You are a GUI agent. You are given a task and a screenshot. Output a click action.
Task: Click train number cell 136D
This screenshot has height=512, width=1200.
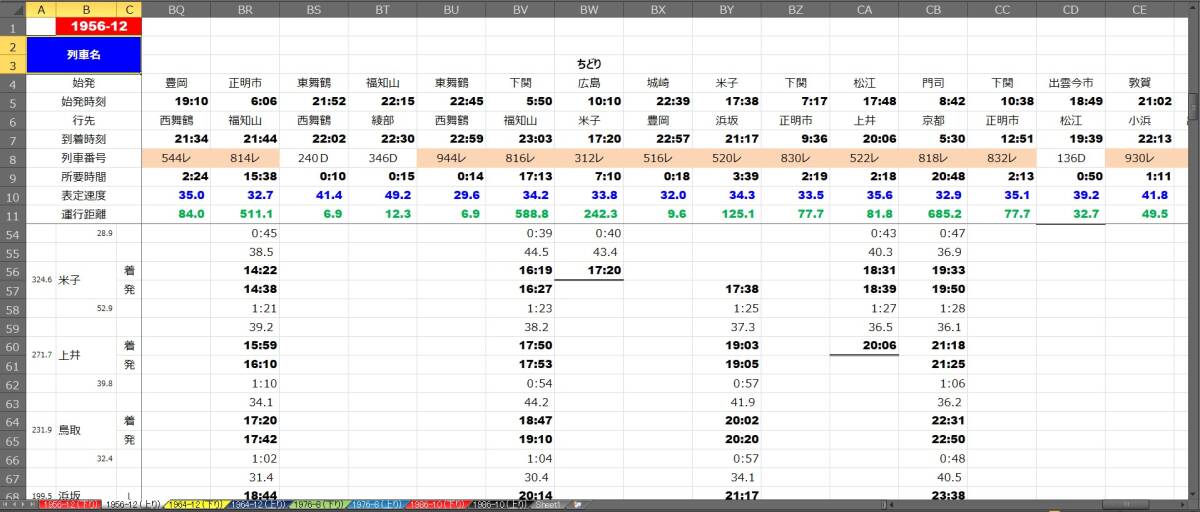[1070, 158]
